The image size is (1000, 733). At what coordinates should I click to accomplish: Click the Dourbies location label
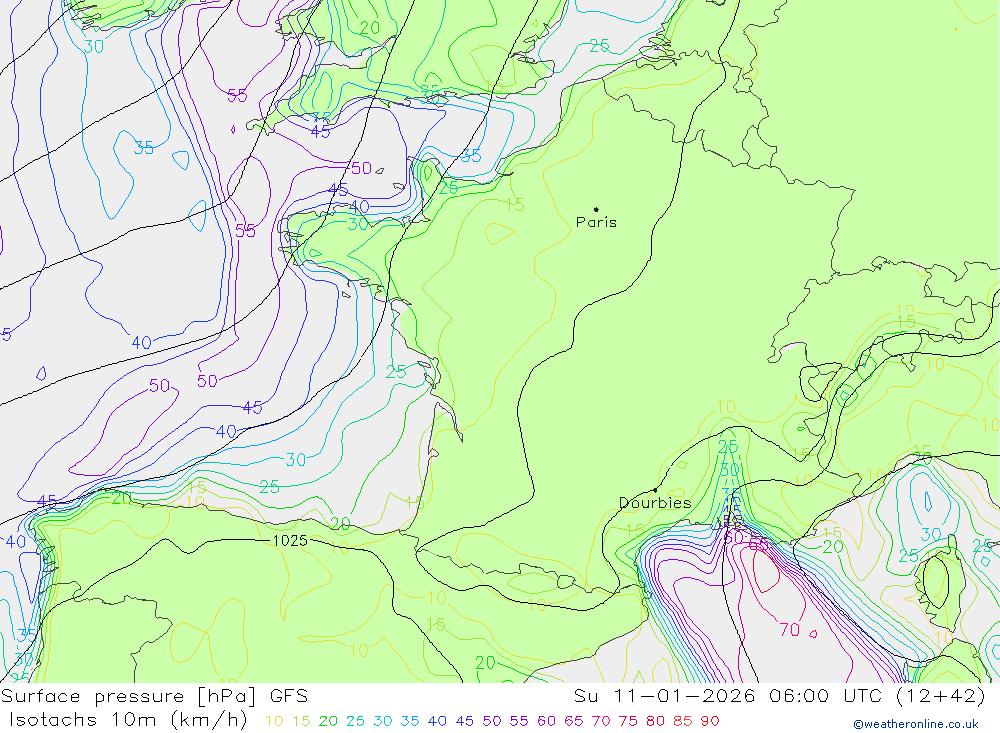pyautogui.click(x=655, y=503)
